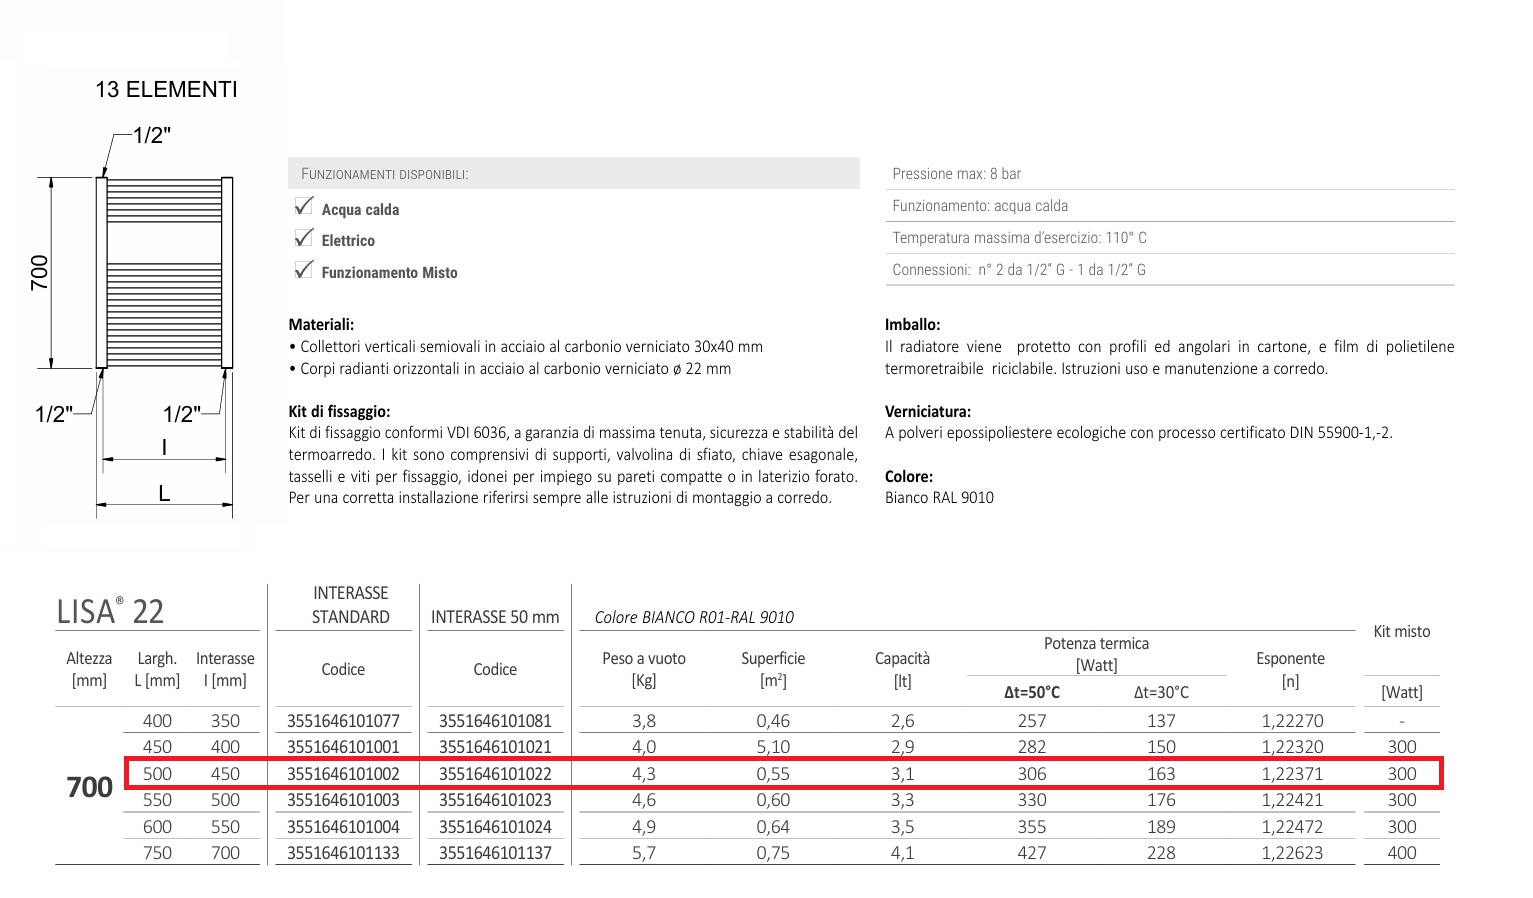Click the Bianco RAL 9010 colour text
Image resolution: width=1533 pixels, height=898 pixels.
point(939,498)
